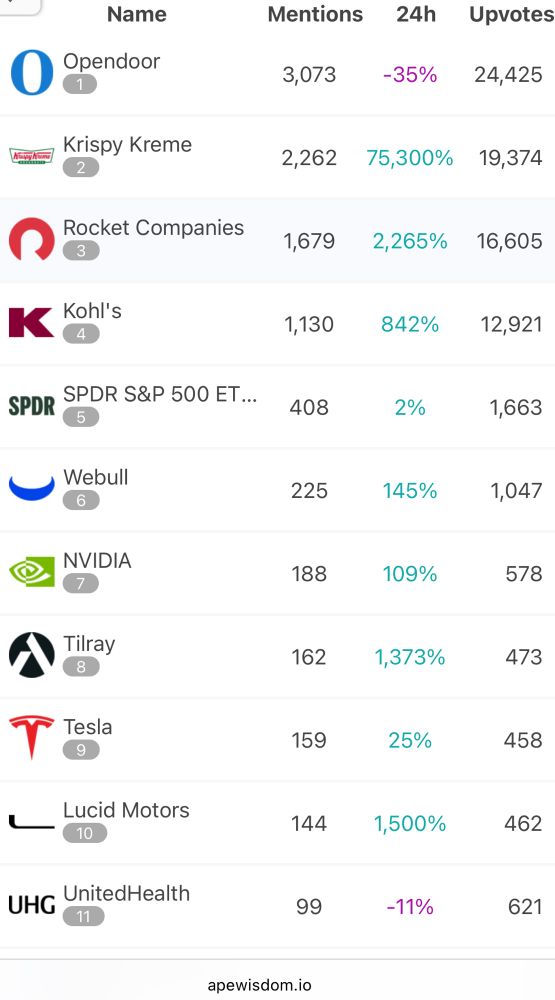Sort by the Upvotes column header

512,14
